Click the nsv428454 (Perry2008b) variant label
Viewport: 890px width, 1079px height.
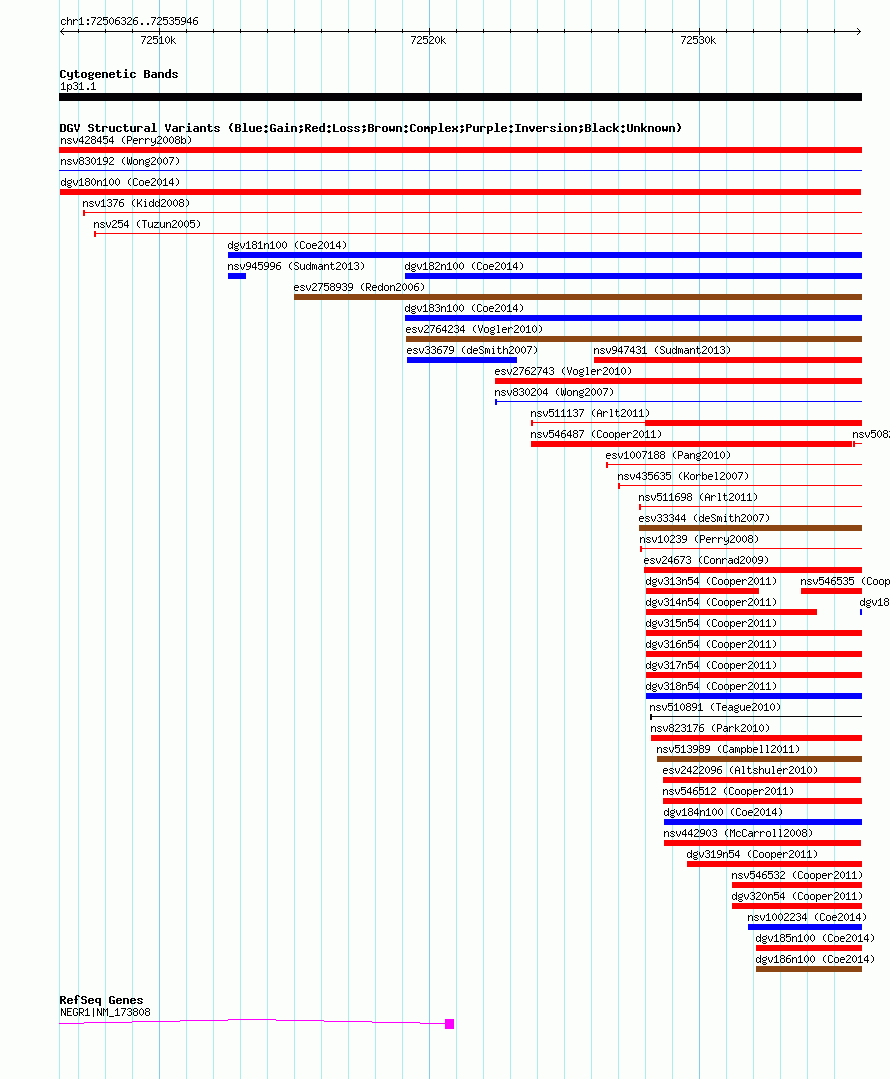pos(126,140)
